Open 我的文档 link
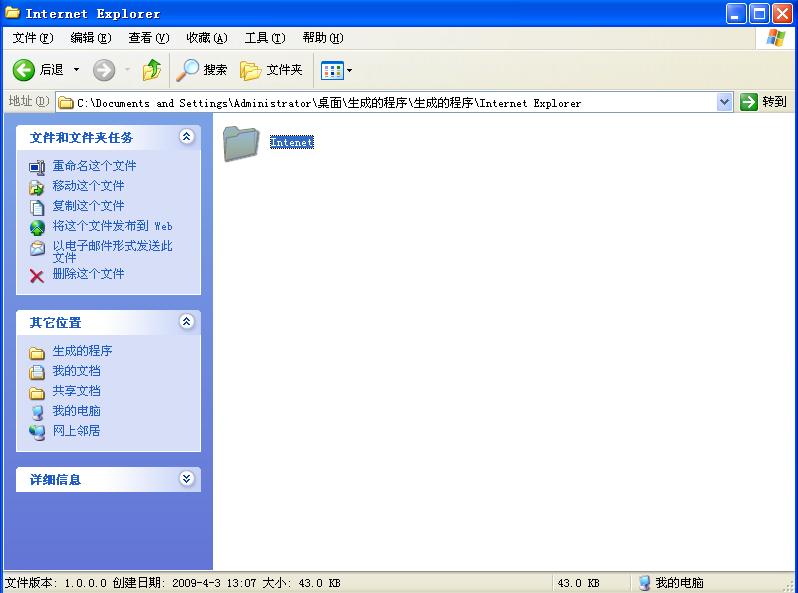Image resolution: width=798 pixels, height=593 pixels. [x=76, y=370]
